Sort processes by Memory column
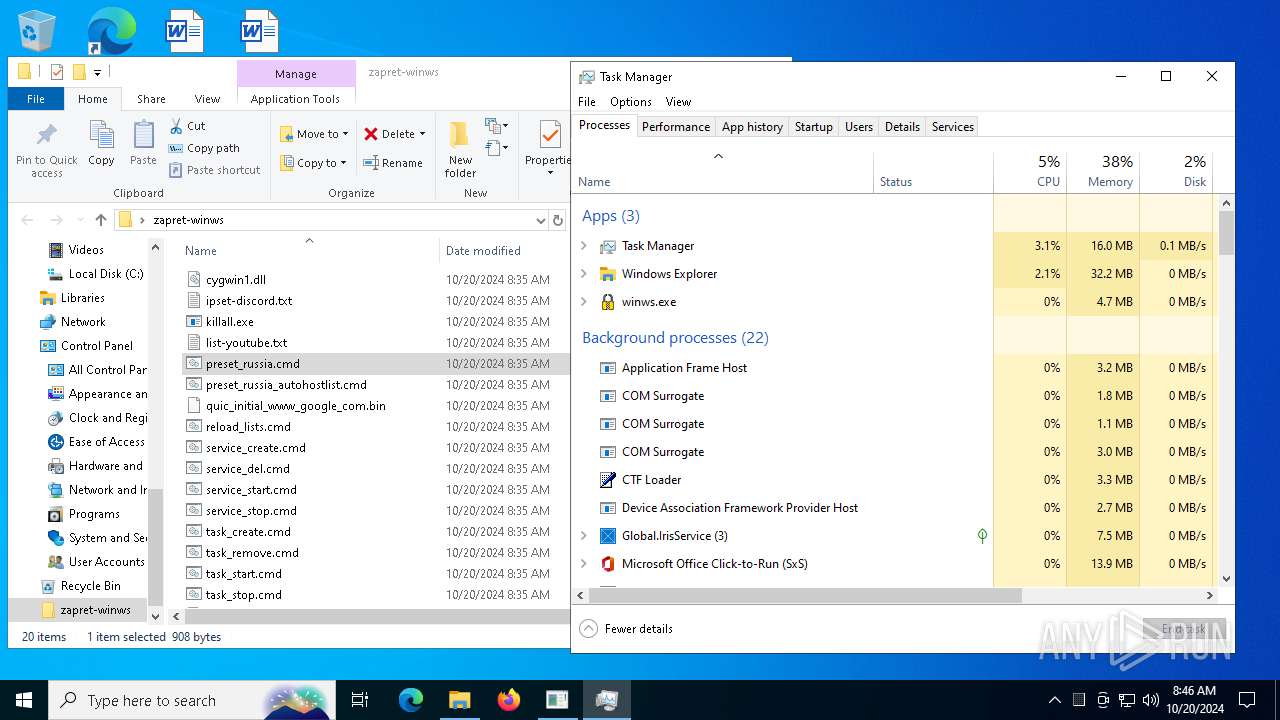The width and height of the screenshot is (1280, 720). click(x=1103, y=171)
